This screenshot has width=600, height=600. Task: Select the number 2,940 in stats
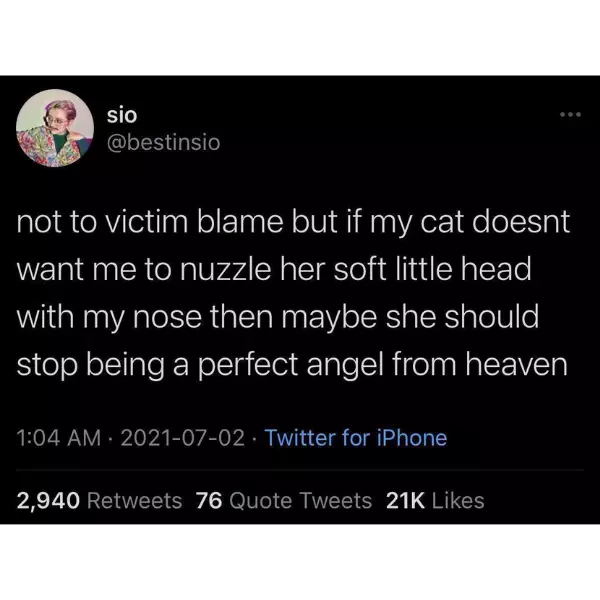tap(48, 501)
